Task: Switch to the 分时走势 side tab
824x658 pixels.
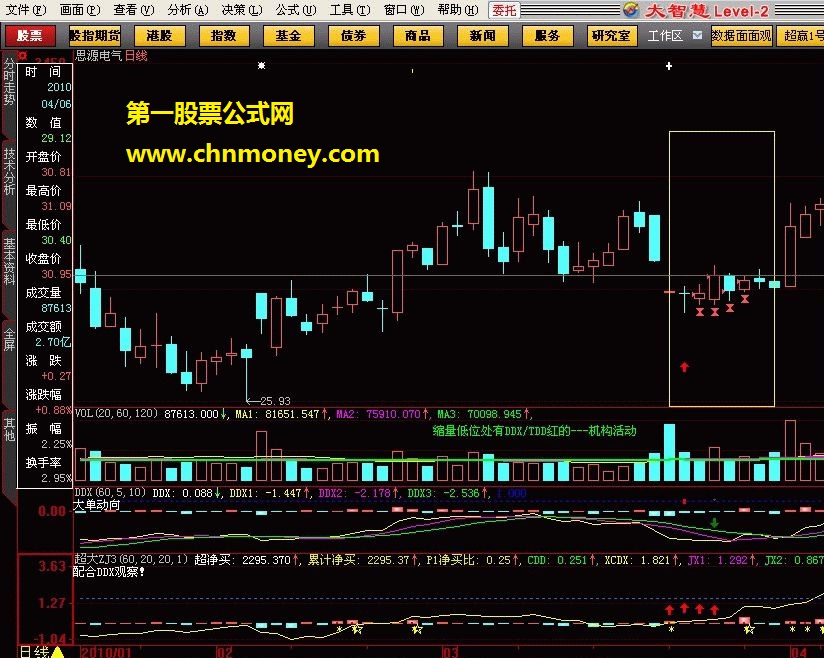Action: click(x=9, y=82)
